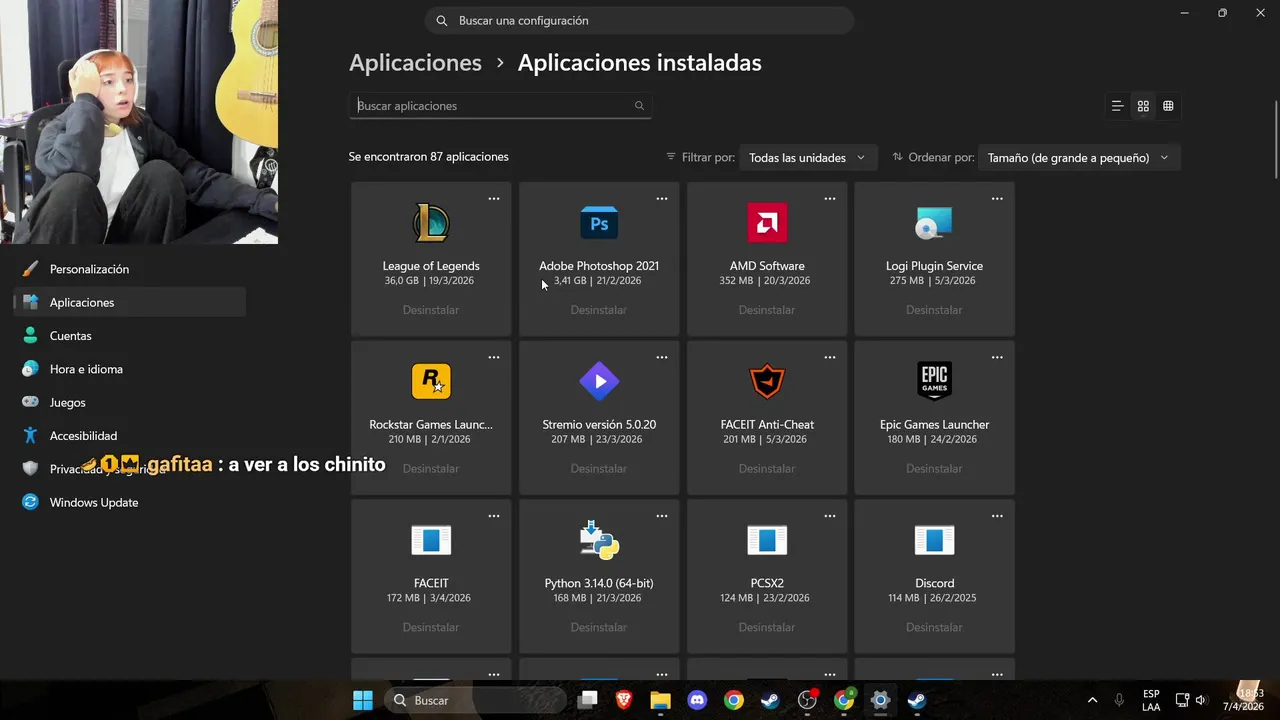1280x720 pixels.
Task: Click the microphone tray icon
Action: tap(1119, 700)
